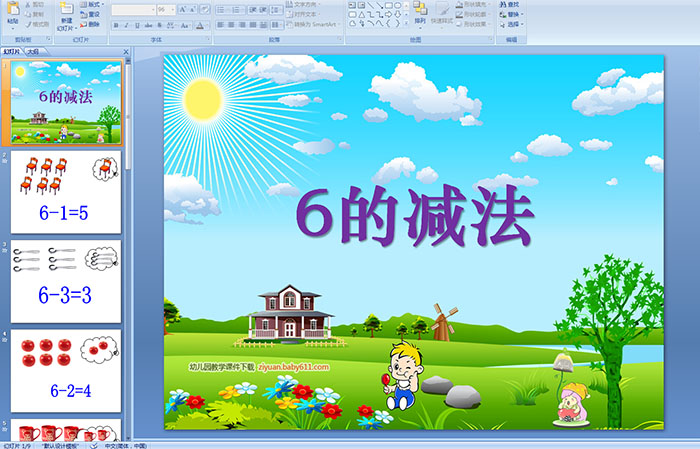Open the Select (选择) dropdown
This screenshot has height=449, width=700.
pyautogui.click(x=512, y=24)
